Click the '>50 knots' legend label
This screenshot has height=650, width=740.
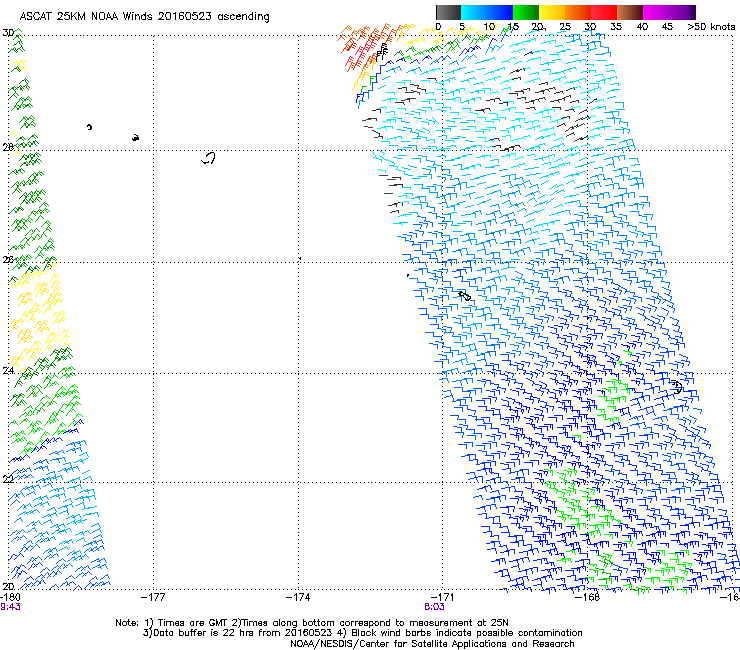(x=712, y=26)
